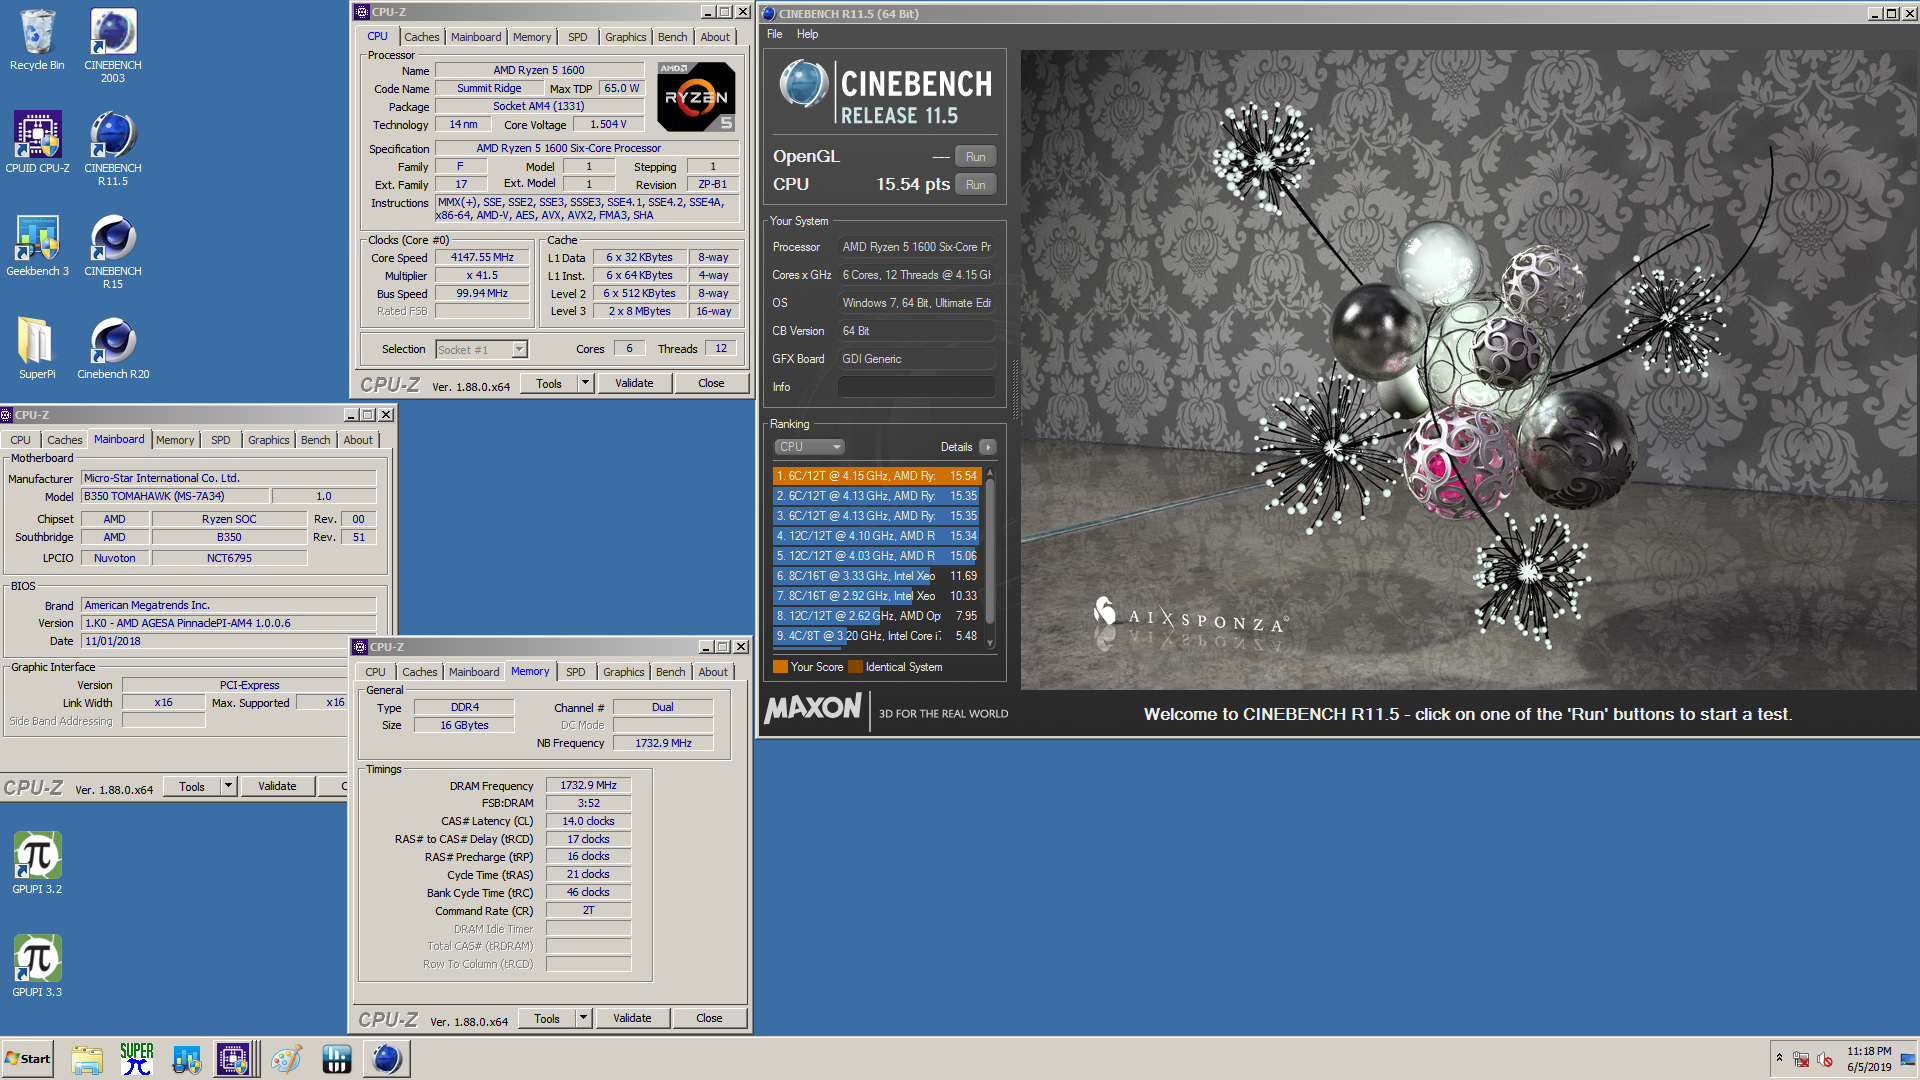Screen dimensions: 1920x1080
Task: Switch to Caches tab in top CPU-Z
Action: 421,37
